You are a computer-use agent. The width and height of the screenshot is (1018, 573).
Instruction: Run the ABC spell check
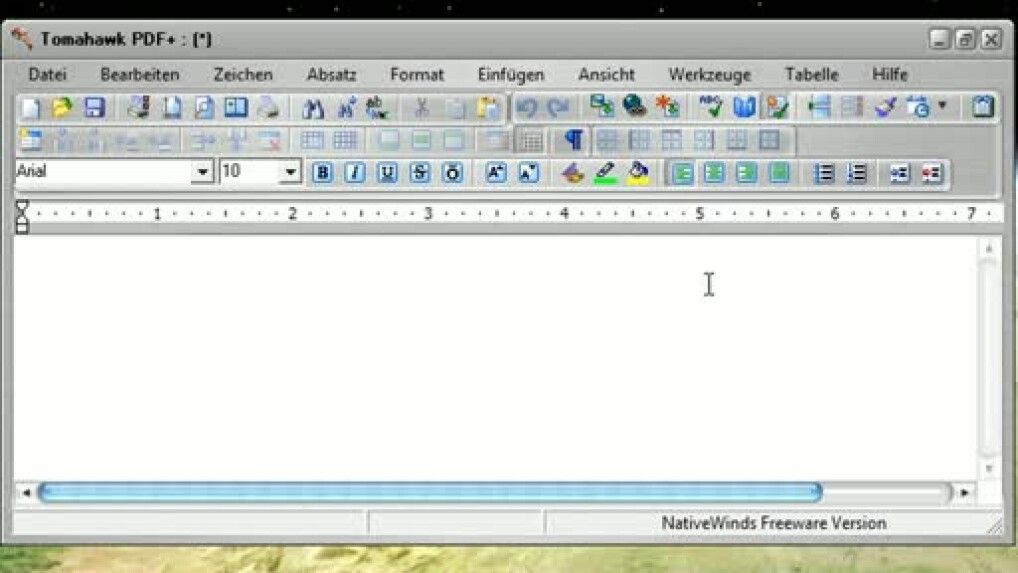[711, 106]
